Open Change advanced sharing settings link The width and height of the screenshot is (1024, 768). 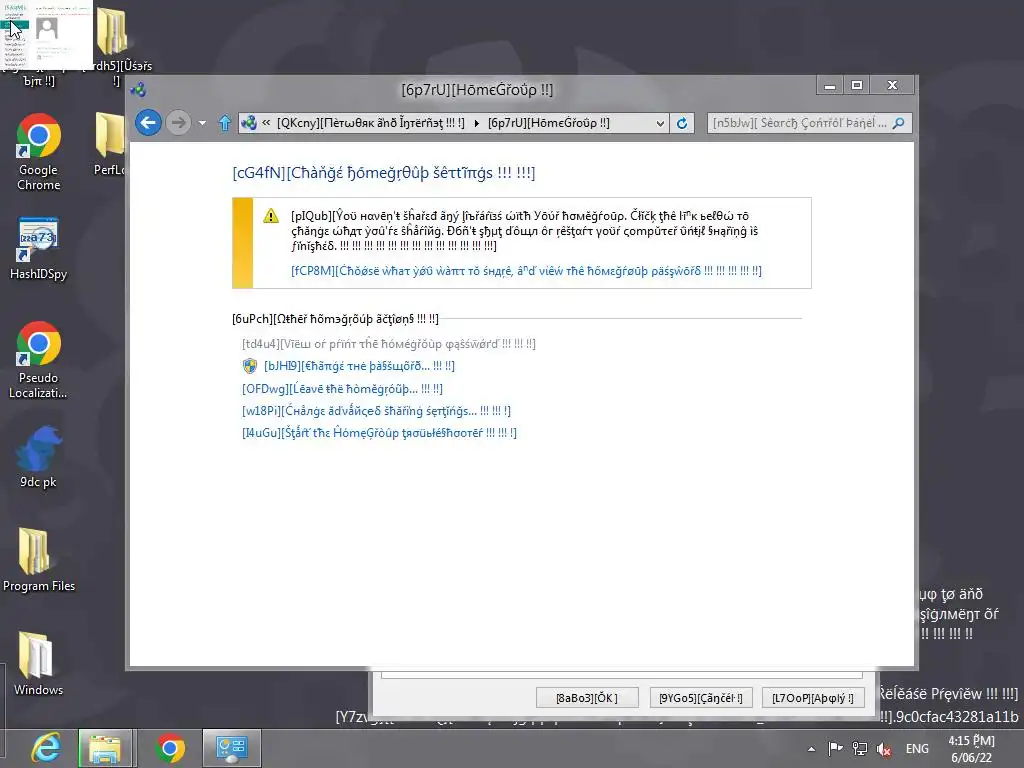[x=376, y=411]
